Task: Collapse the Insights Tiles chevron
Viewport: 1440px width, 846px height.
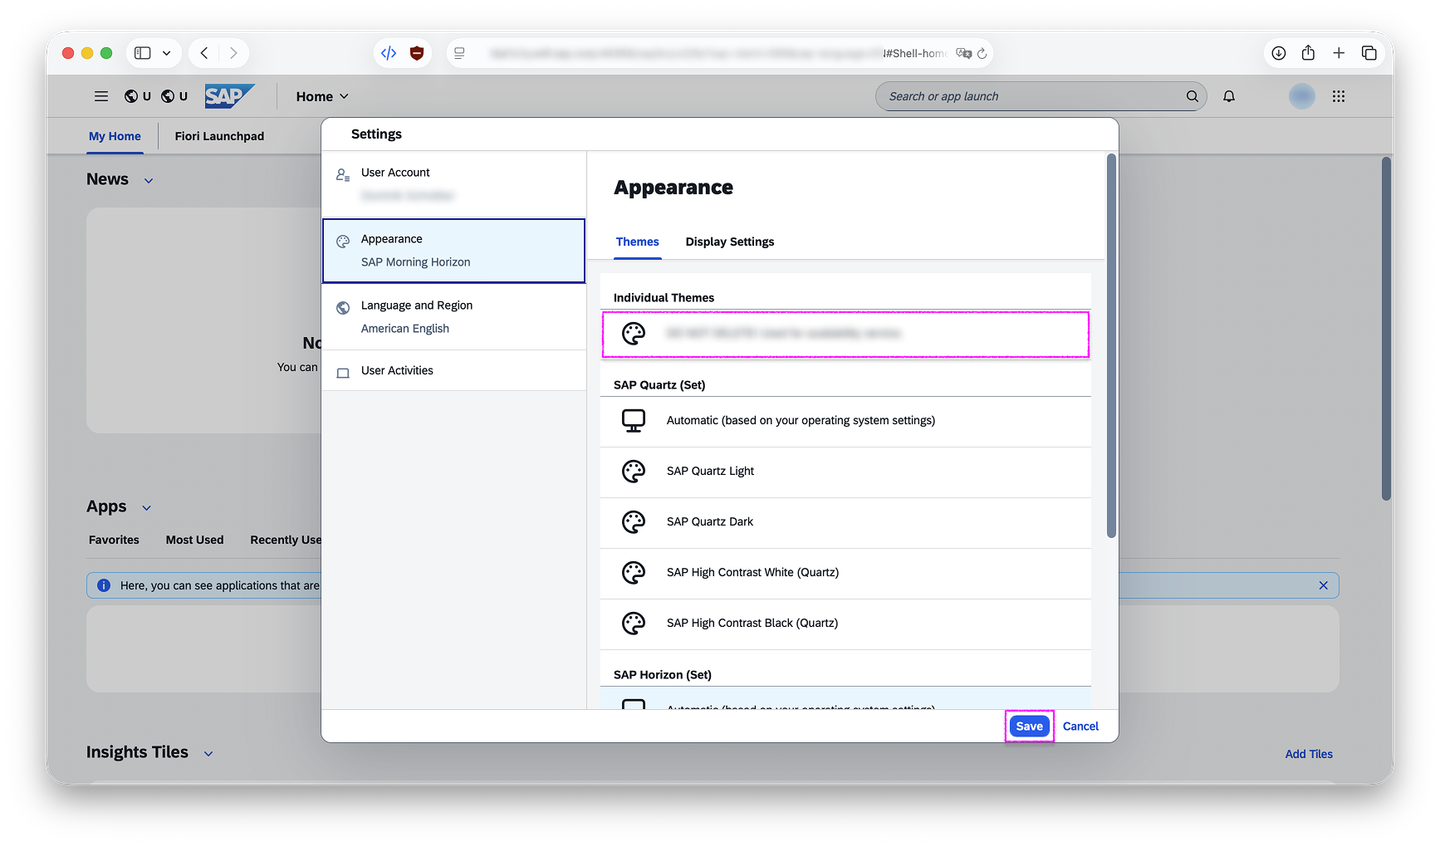Action: coord(209,754)
